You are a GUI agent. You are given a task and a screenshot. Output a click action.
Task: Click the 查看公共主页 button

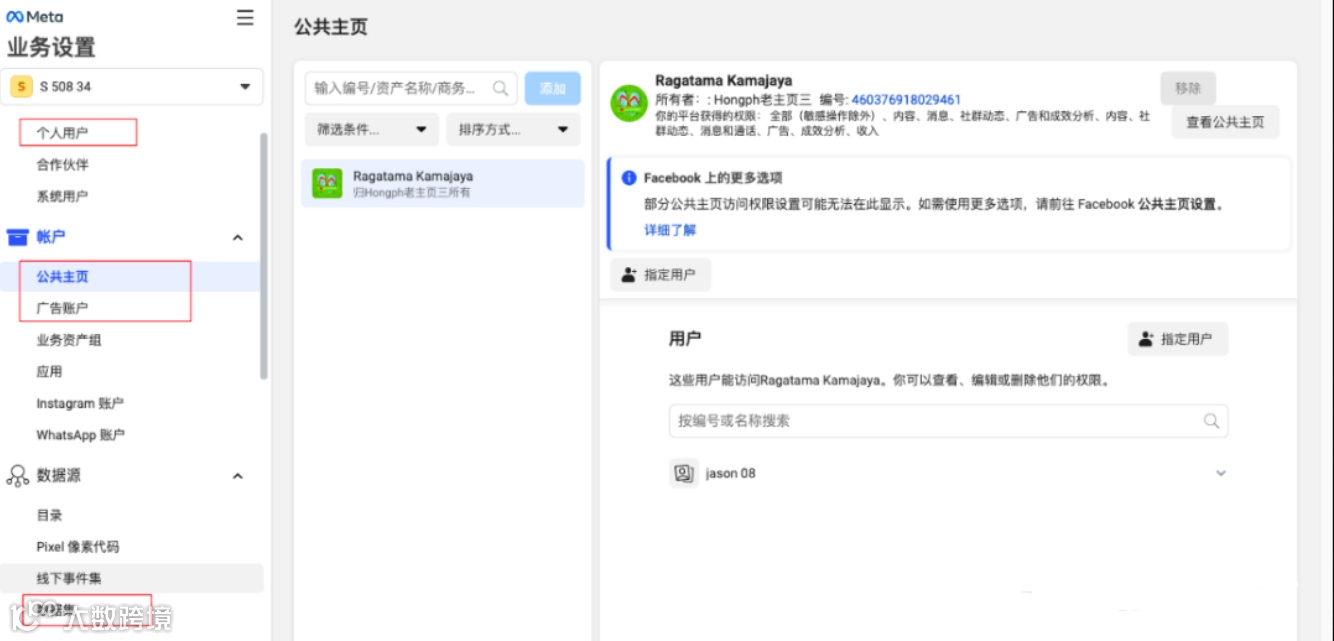tap(1226, 122)
